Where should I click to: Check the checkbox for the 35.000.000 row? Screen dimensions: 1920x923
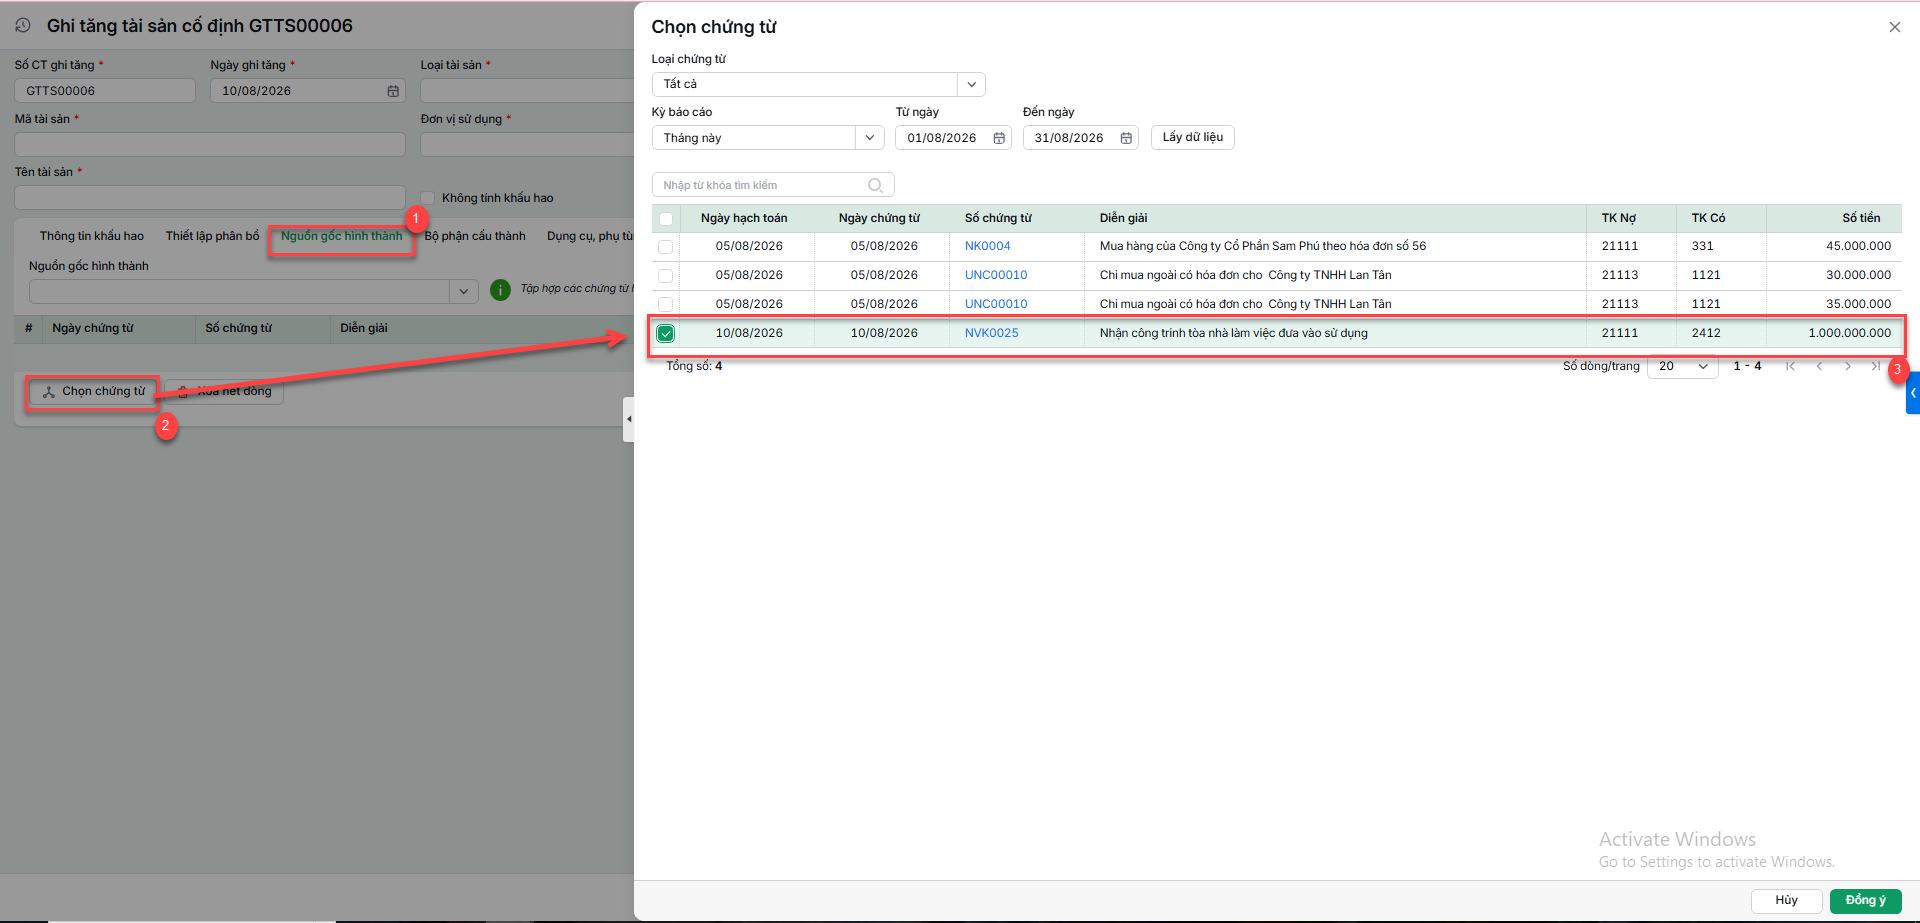(666, 305)
